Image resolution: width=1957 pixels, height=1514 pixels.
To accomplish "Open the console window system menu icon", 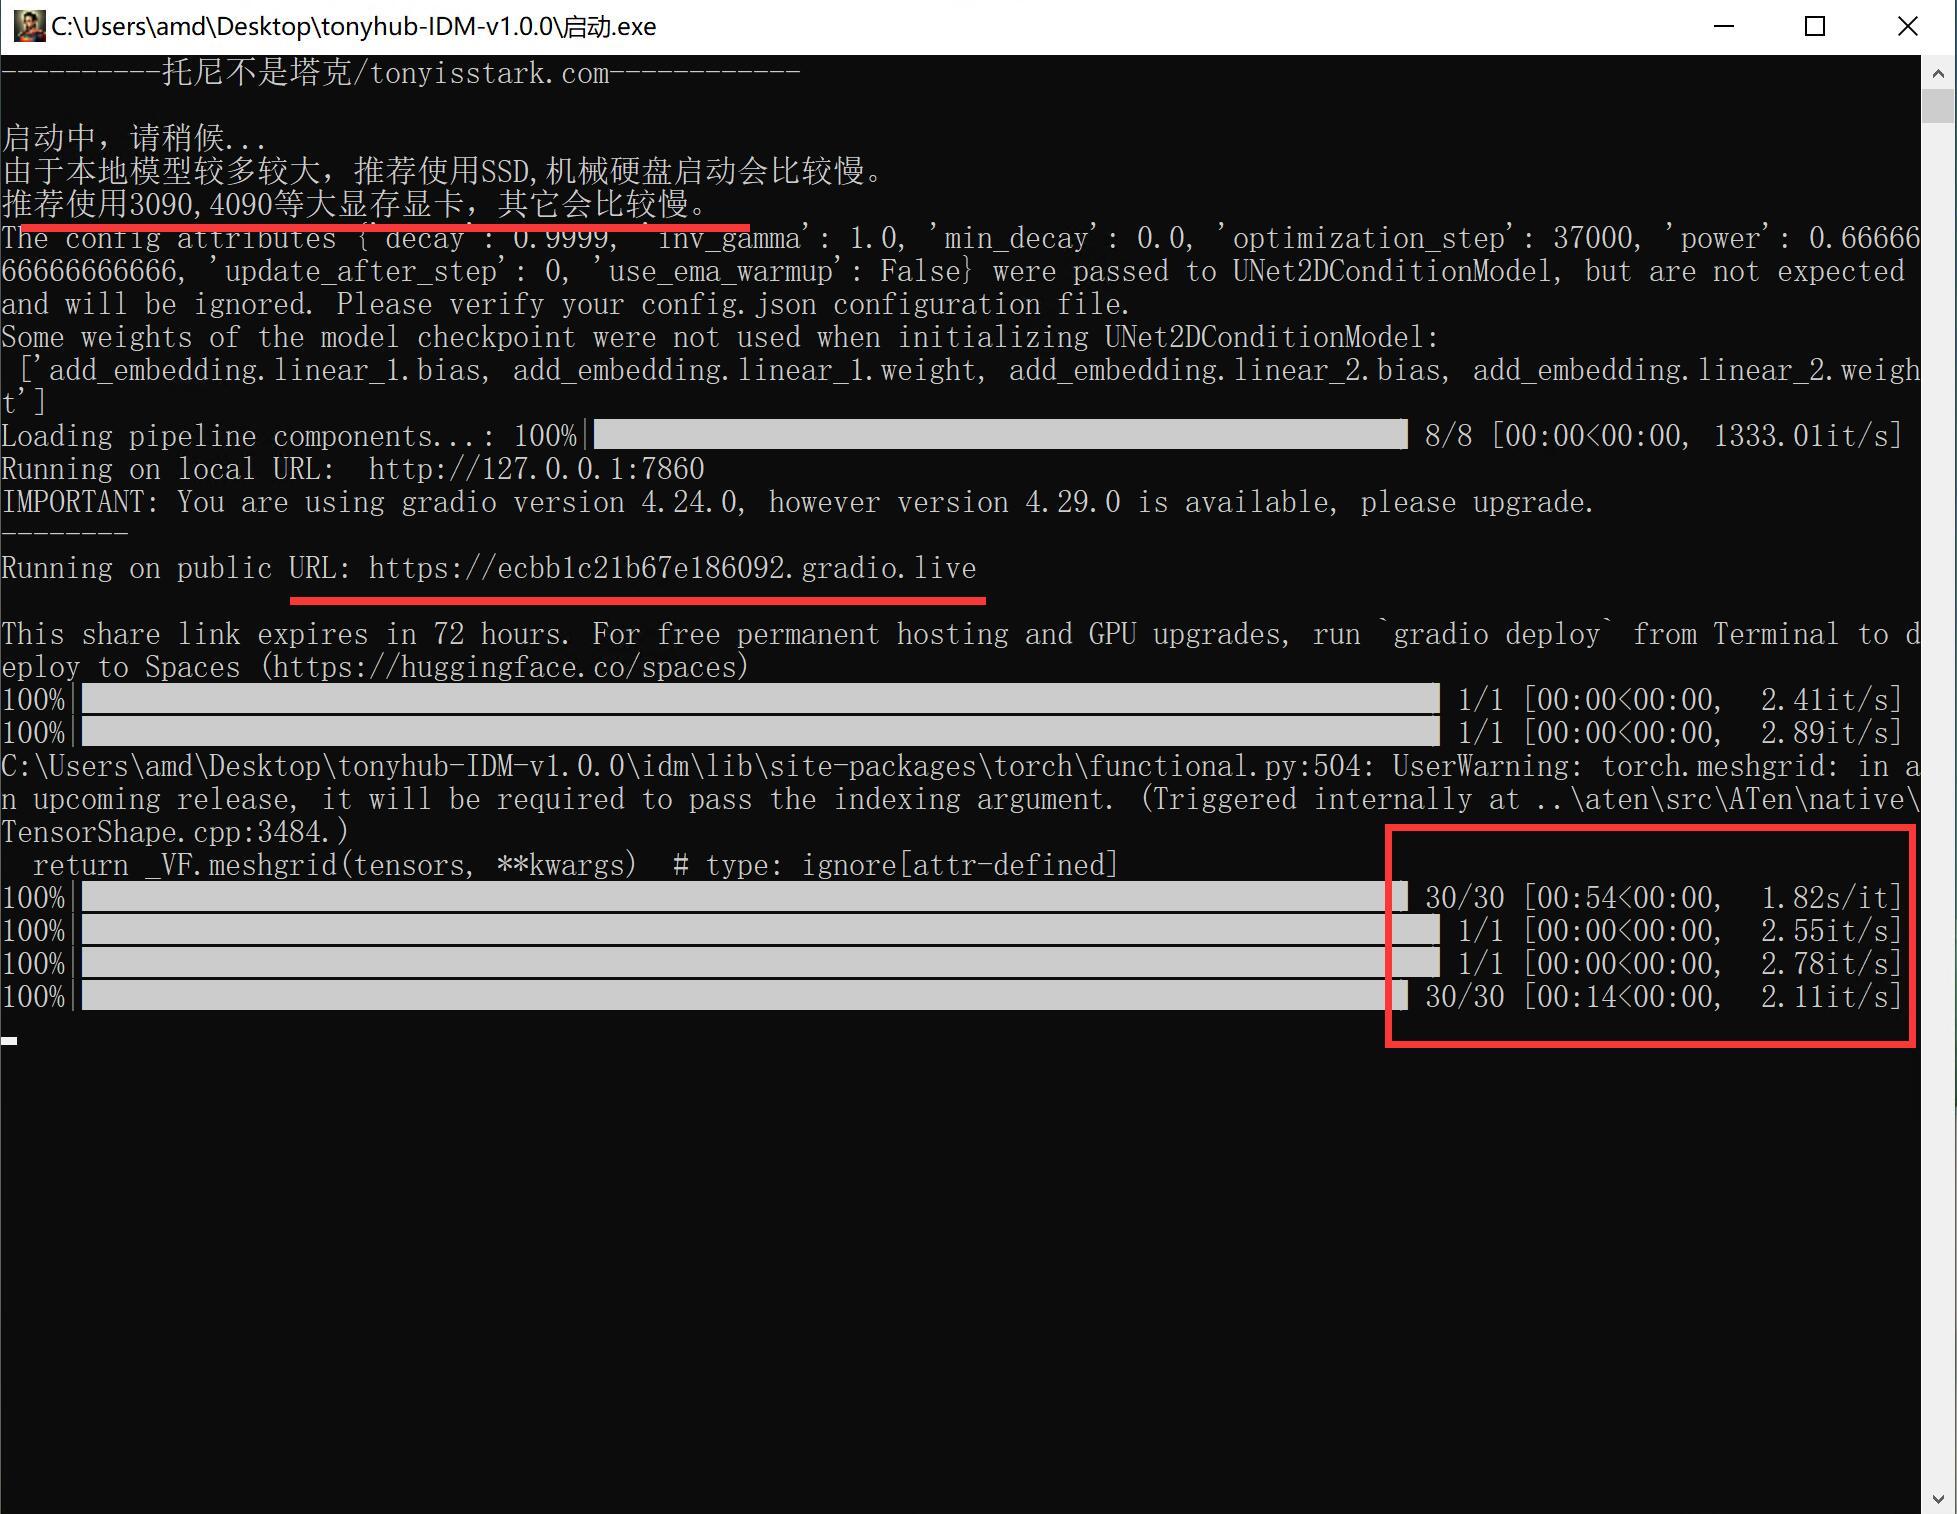I will [x=28, y=26].
